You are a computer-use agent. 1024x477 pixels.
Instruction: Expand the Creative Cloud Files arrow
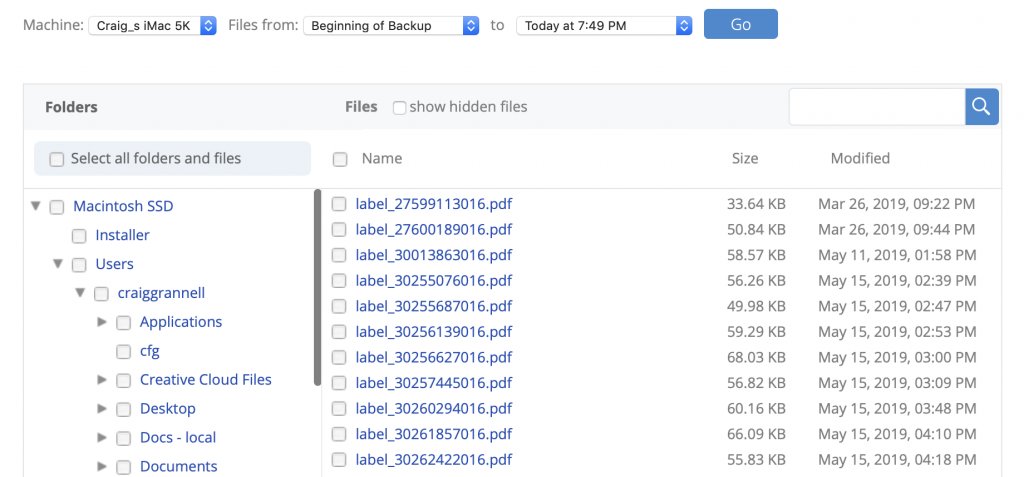pyautogui.click(x=102, y=379)
